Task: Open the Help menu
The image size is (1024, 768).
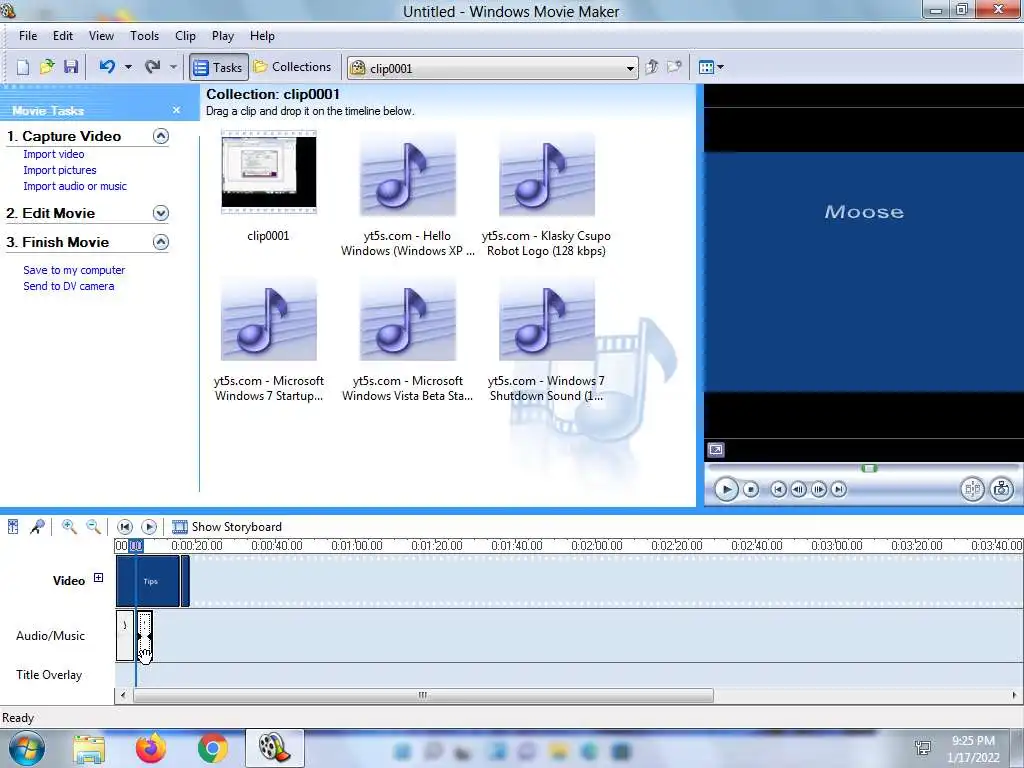Action: pyautogui.click(x=262, y=36)
